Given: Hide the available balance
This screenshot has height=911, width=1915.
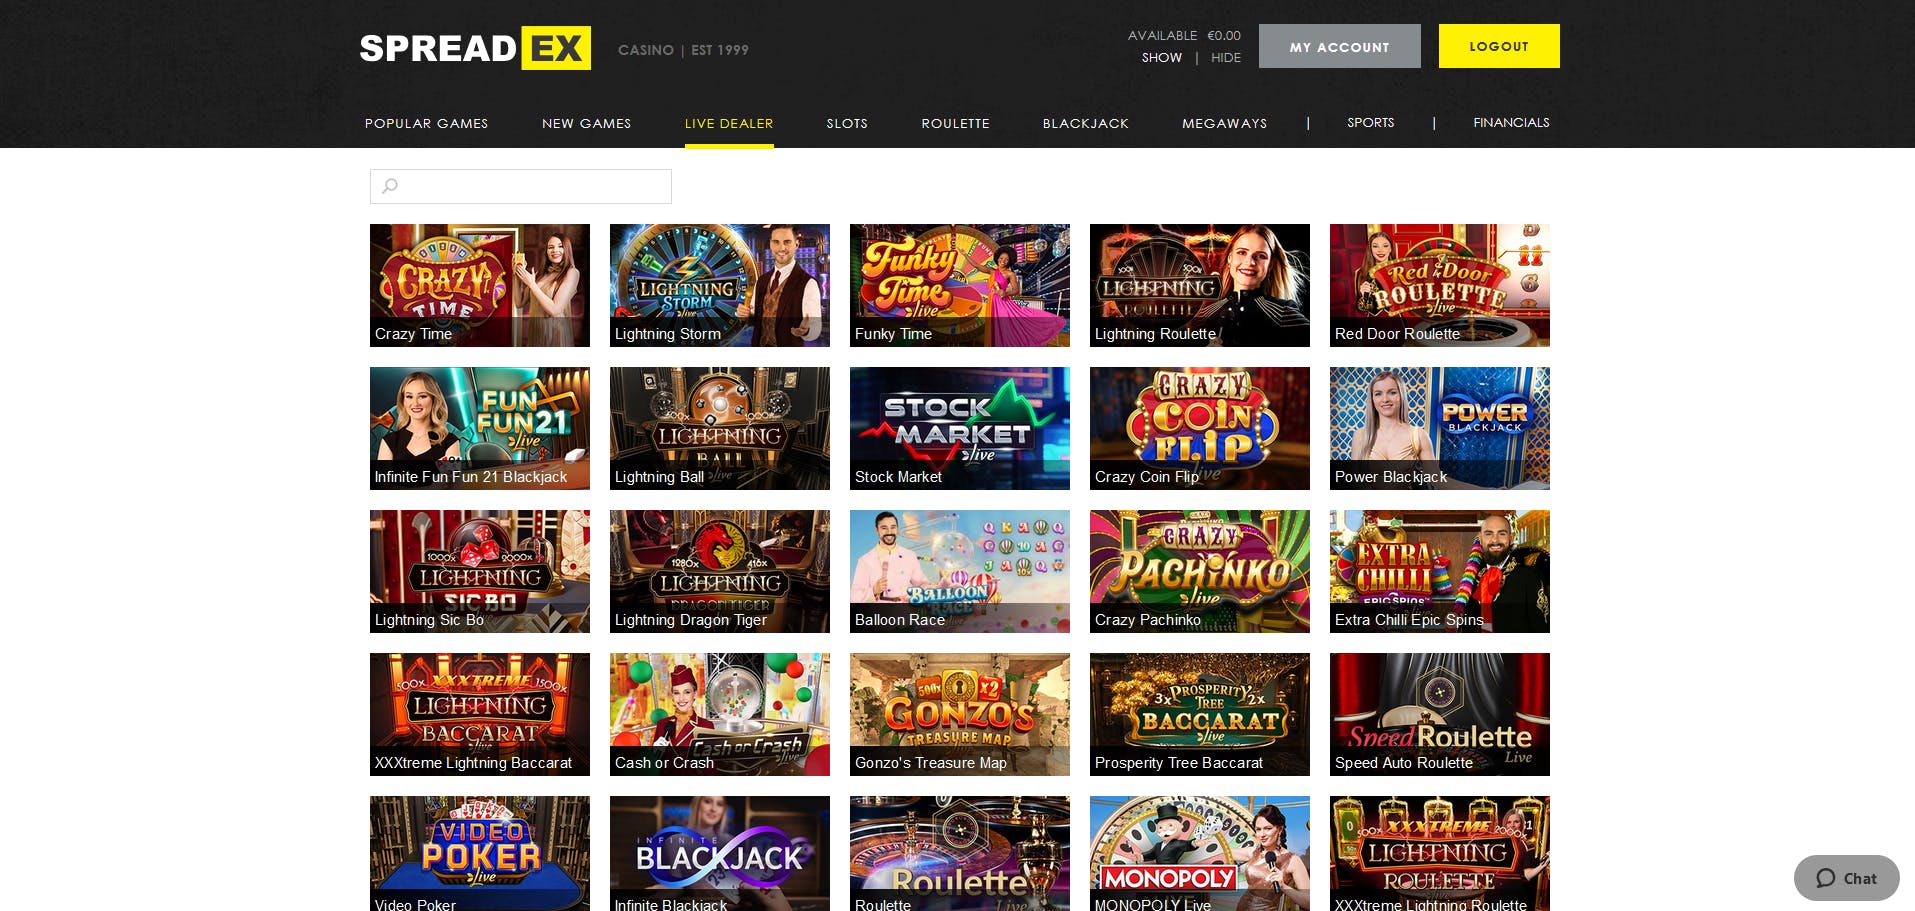Looking at the screenshot, I should click(1226, 58).
